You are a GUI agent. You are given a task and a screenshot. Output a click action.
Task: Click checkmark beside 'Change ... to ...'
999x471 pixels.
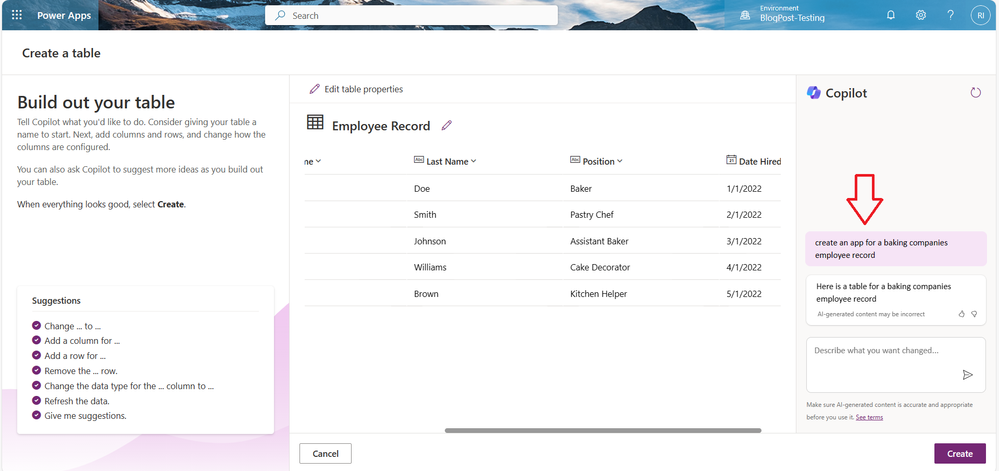[36, 326]
